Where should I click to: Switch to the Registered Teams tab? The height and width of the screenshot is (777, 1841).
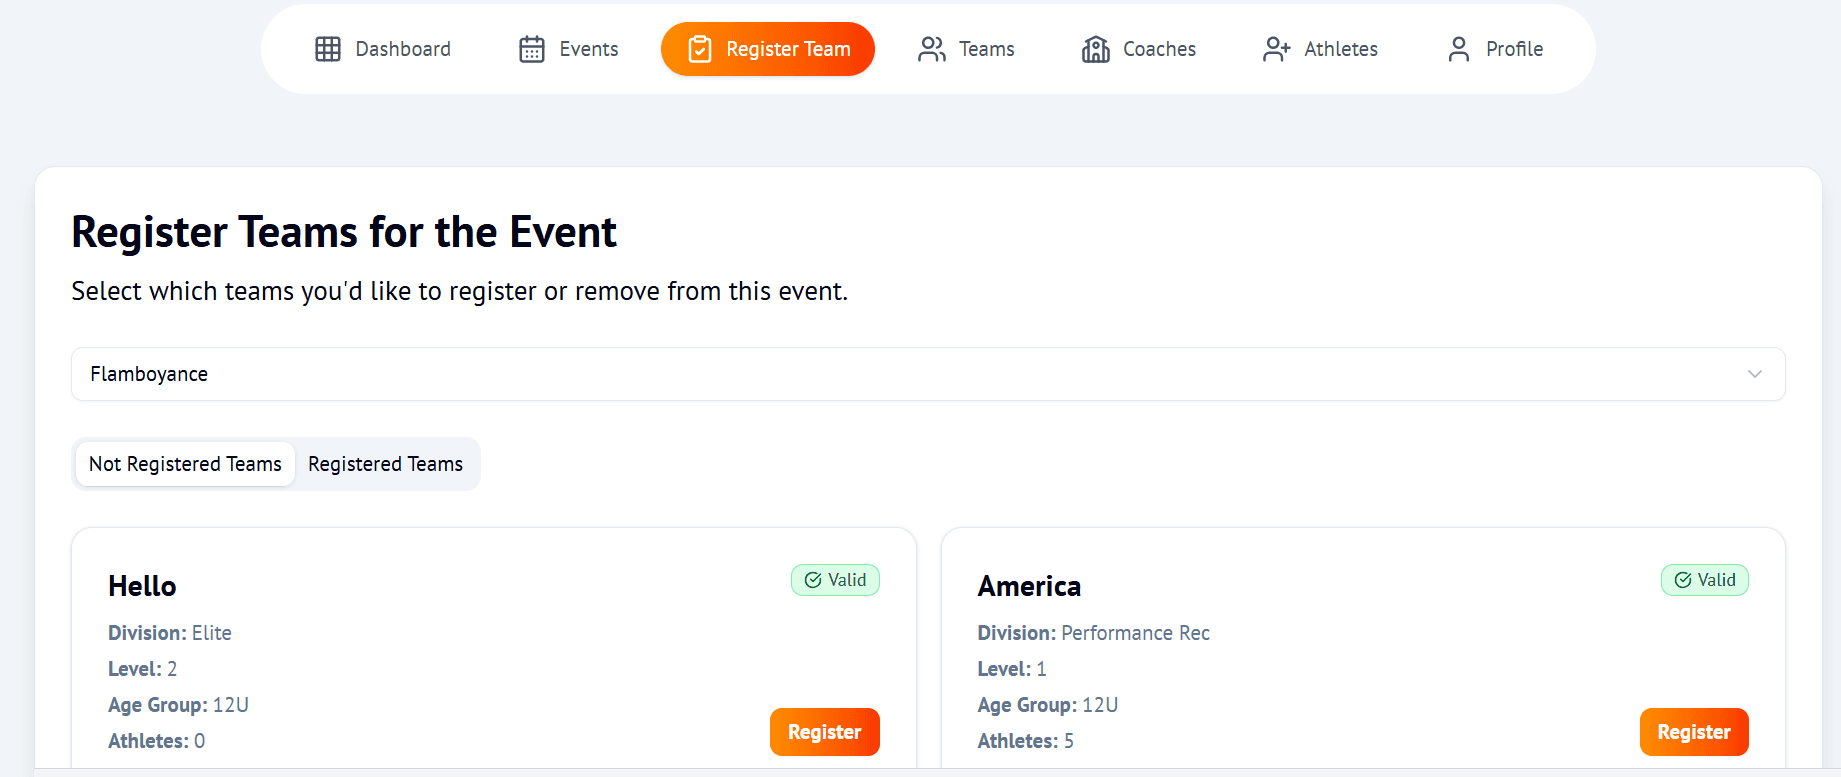tap(385, 464)
